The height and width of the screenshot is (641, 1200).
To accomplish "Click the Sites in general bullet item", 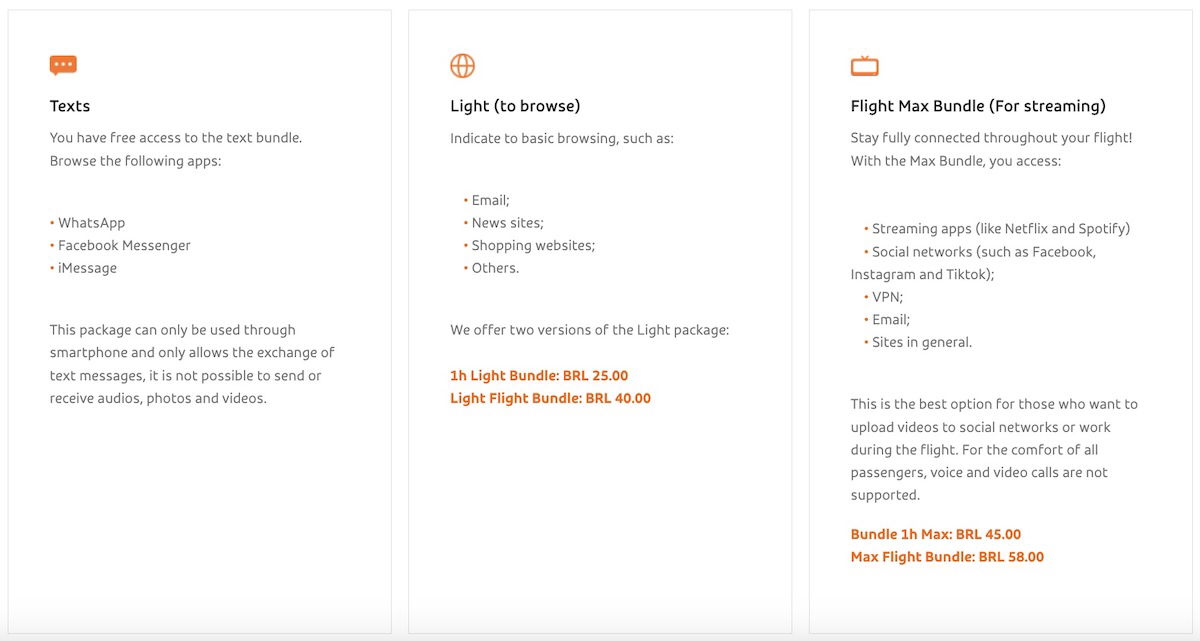I will (x=918, y=342).
